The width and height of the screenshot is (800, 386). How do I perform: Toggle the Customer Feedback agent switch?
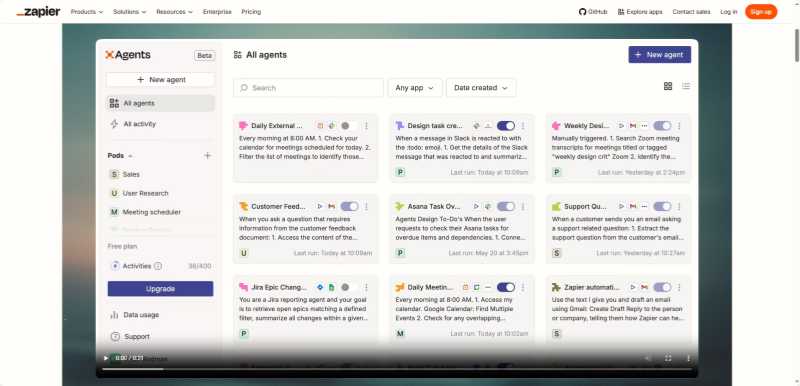click(349, 207)
